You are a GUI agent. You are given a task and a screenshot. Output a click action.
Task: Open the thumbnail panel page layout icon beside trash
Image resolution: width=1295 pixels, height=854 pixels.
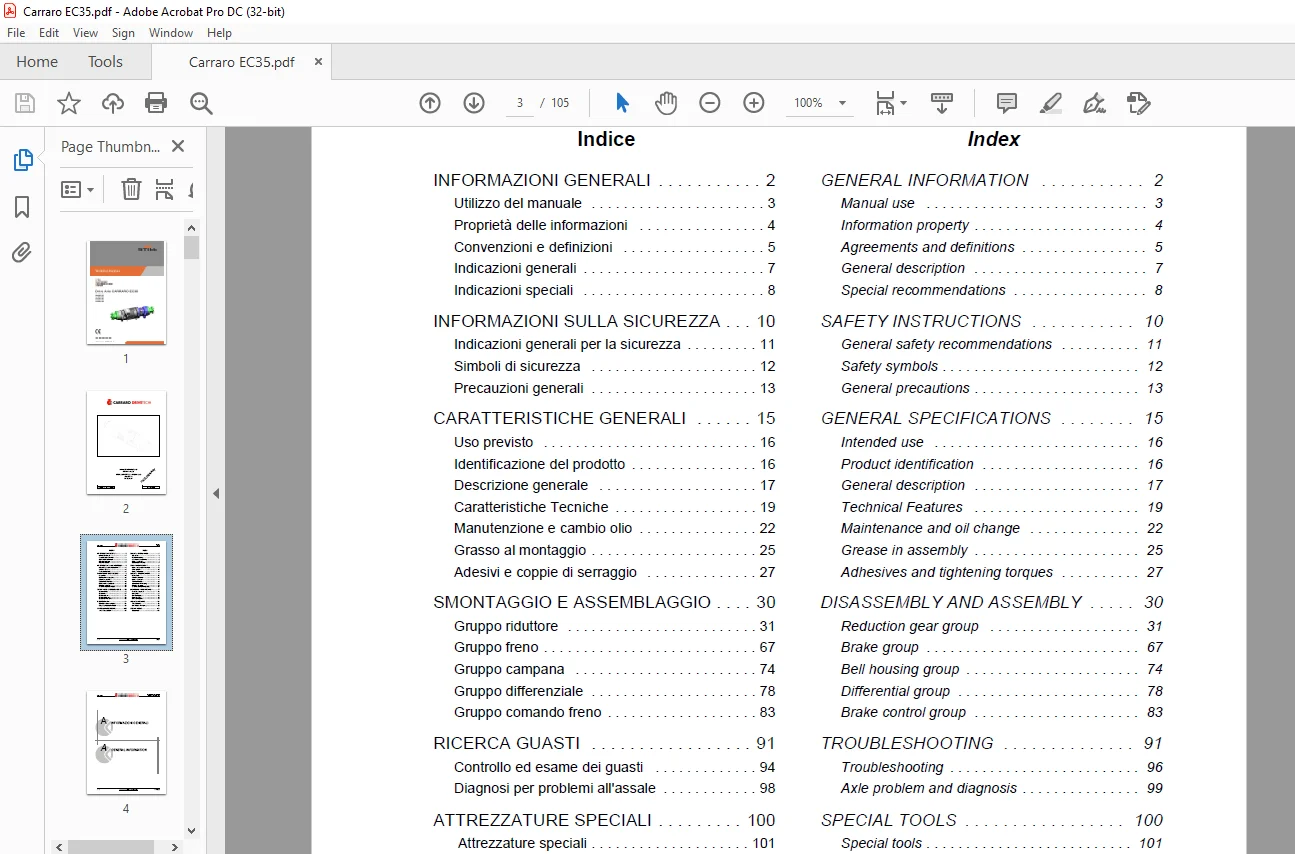165,189
